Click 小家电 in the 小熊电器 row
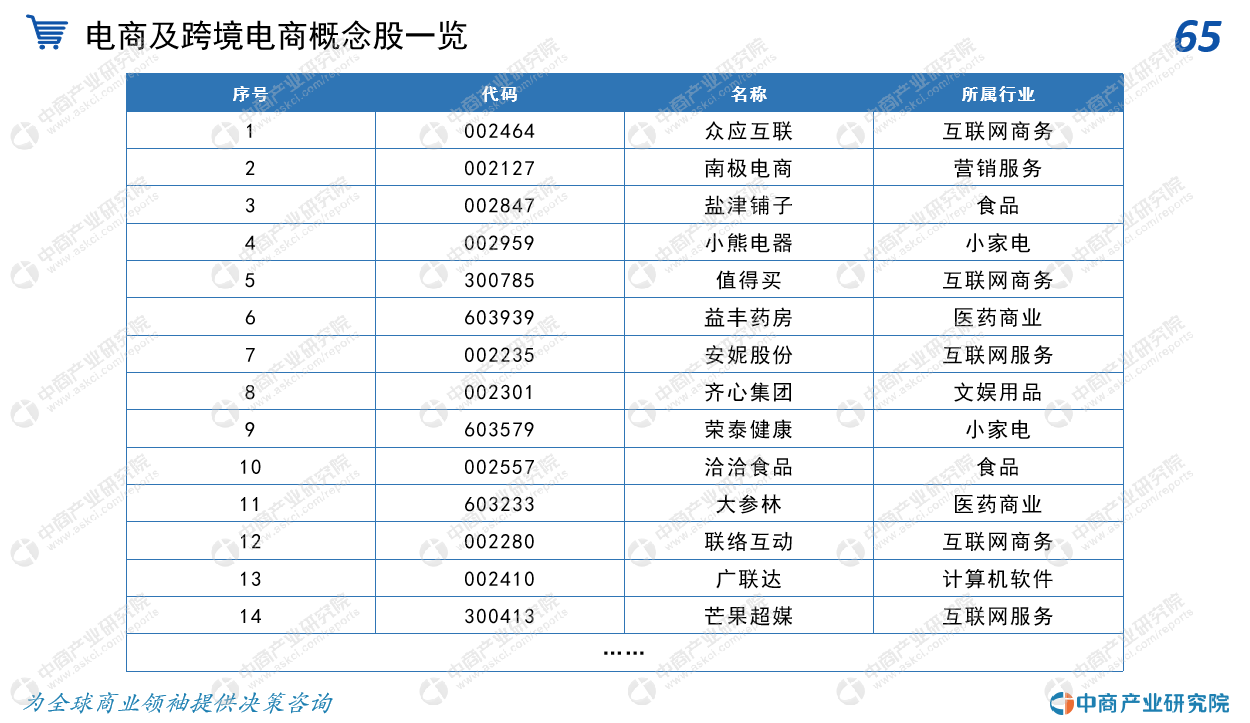Screen dimensions: 1250x723 (998, 243)
